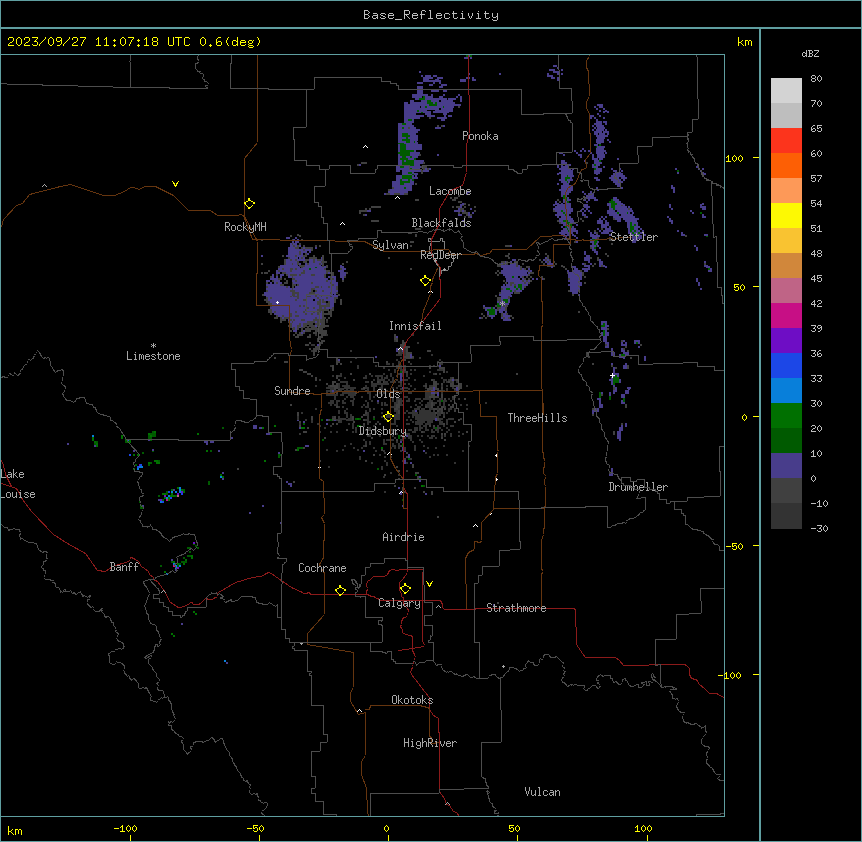Click the RockyMH label
Screen dimensions: 862x842
click(245, 227)
